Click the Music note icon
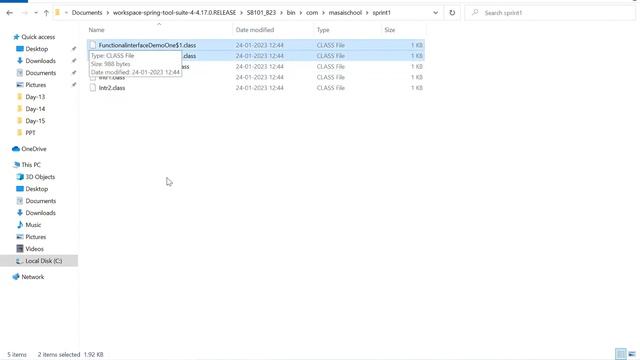Viewport: 640px width, 360px height. pyautogui.click(x=20, y=225)
